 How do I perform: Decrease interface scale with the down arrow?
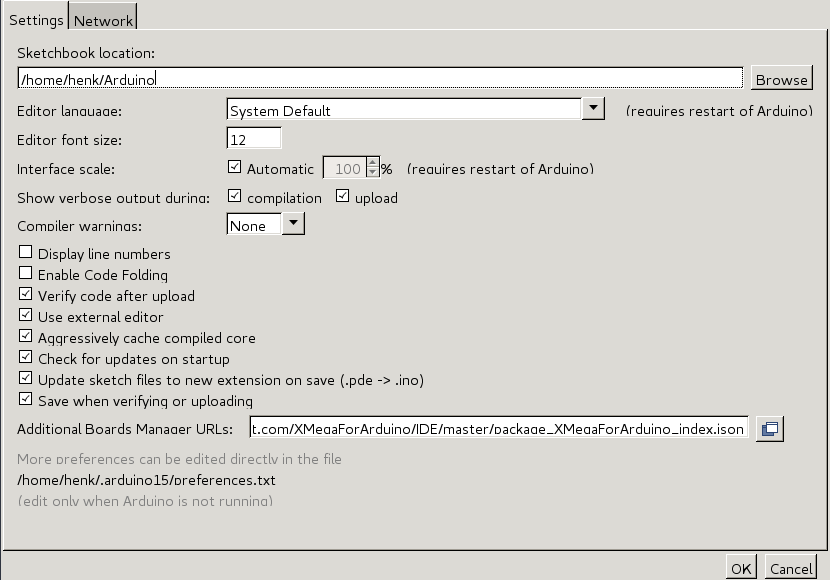pos(373,173)
